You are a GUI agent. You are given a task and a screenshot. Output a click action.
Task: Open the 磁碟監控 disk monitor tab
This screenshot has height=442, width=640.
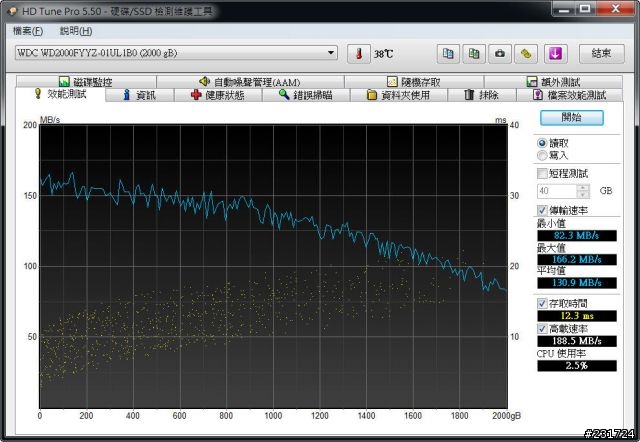pyautogui.click(x=86, y=82)
